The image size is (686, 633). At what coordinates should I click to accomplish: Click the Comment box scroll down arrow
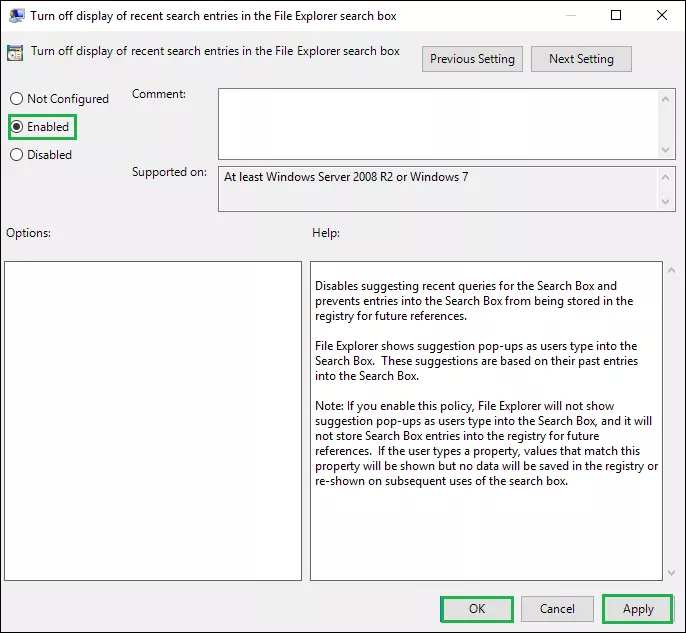665,150
